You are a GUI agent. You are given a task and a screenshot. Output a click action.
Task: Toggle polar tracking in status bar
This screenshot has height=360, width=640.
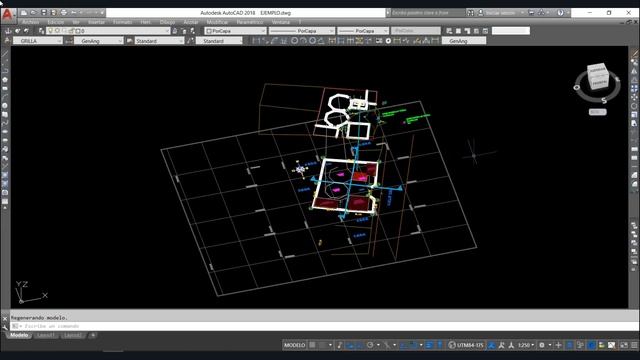(x=370, y=345)
